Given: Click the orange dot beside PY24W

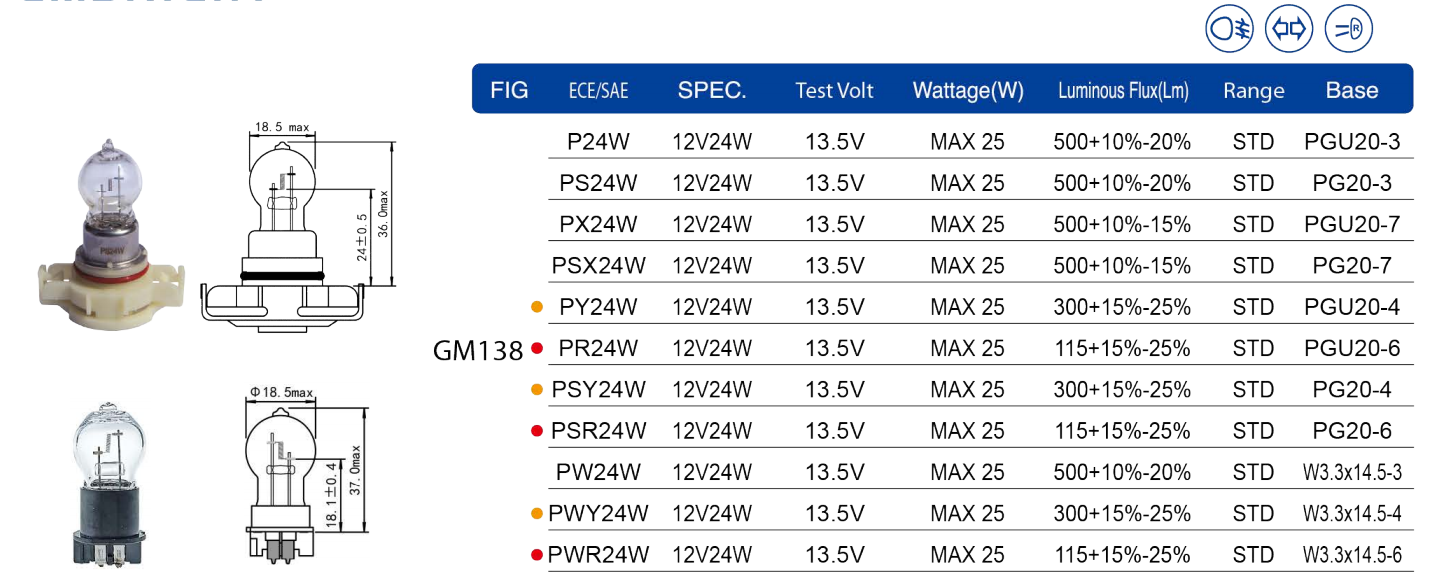Looking at the screenshot, I should pos(537,307).
